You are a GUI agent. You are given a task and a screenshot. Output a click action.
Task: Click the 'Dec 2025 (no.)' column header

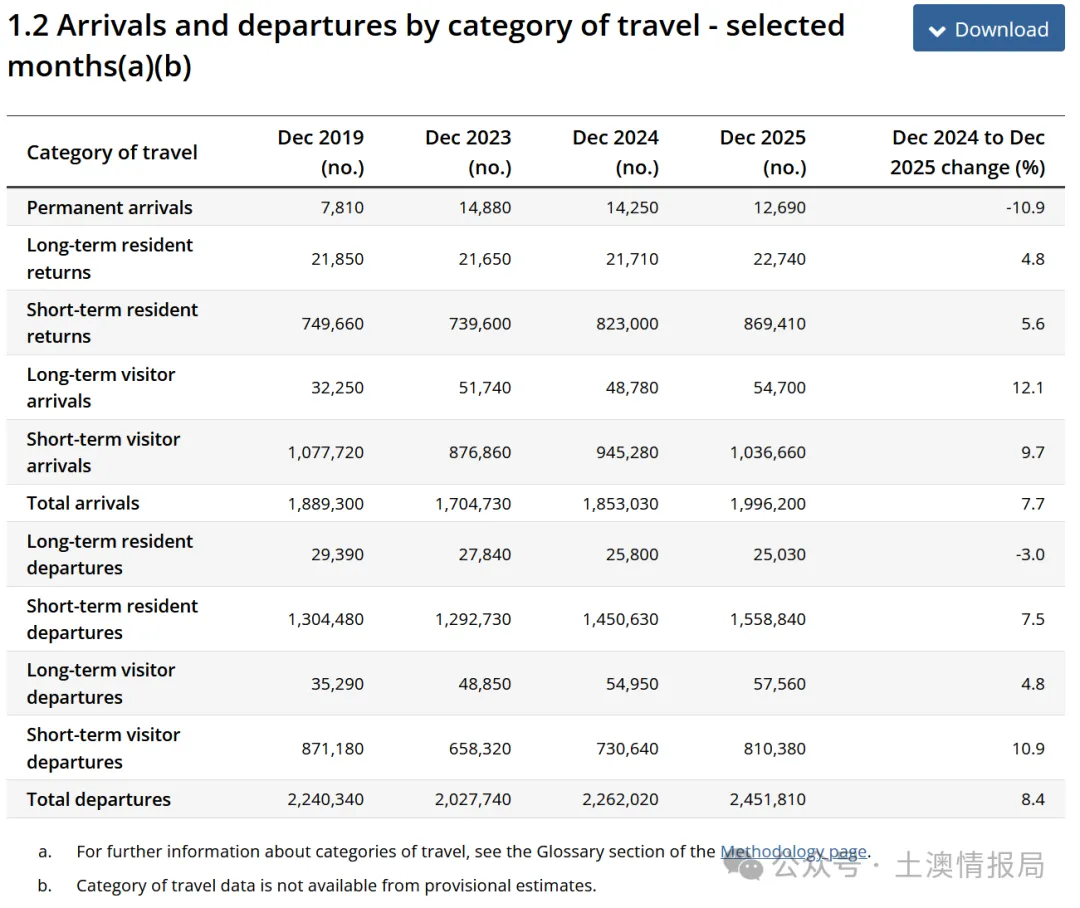coord(762,152)
